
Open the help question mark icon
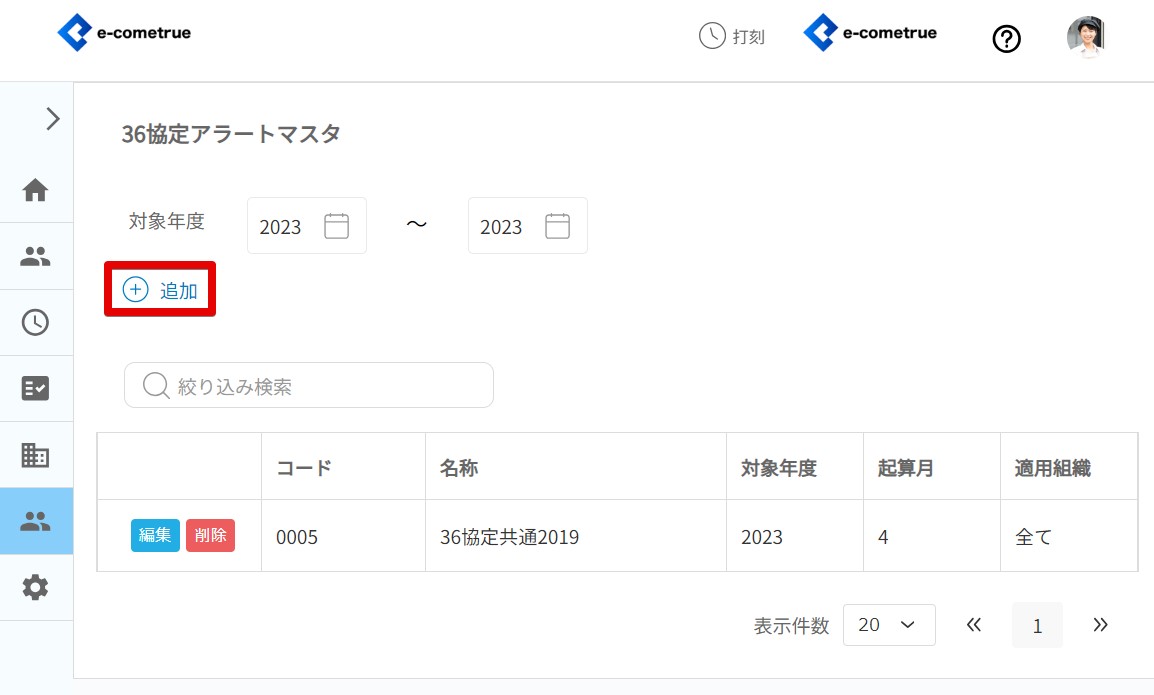coord(1006,39)
